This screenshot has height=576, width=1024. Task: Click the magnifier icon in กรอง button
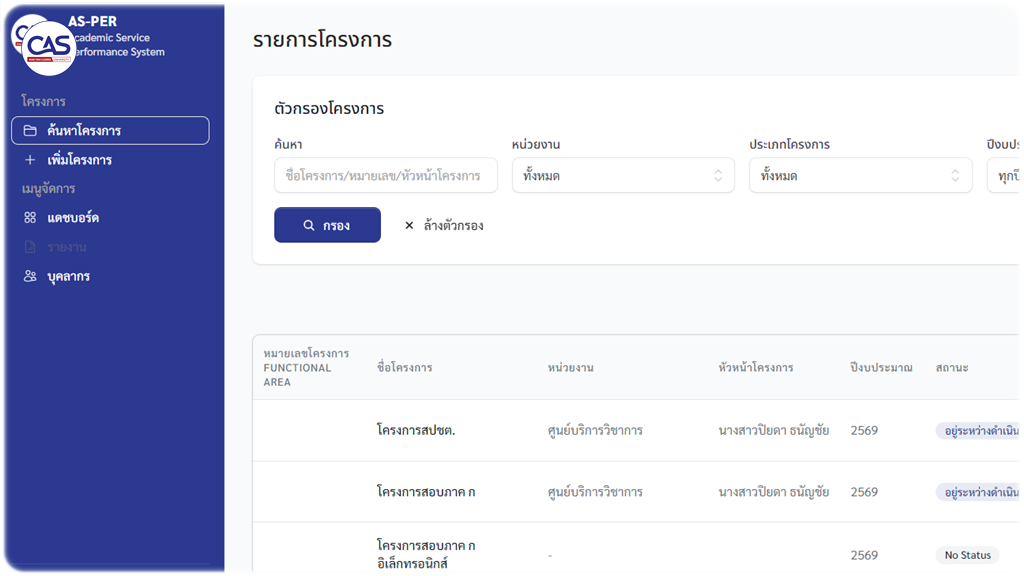[x=309, y=226]
